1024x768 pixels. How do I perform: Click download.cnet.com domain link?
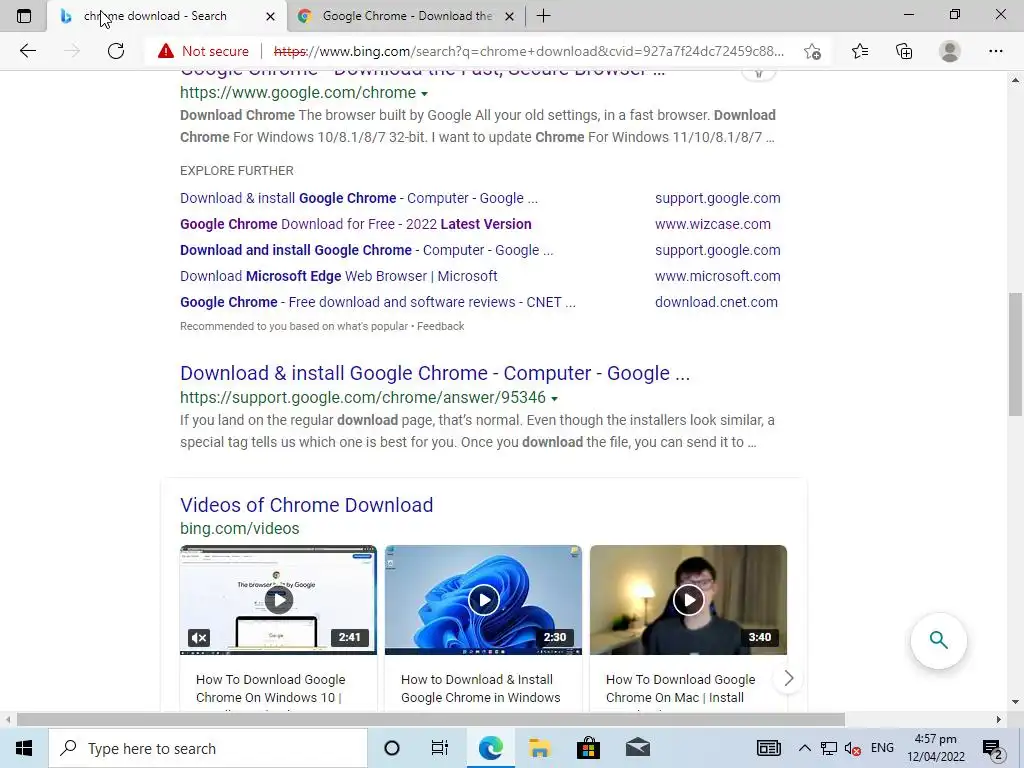click(x=716, y=302)
